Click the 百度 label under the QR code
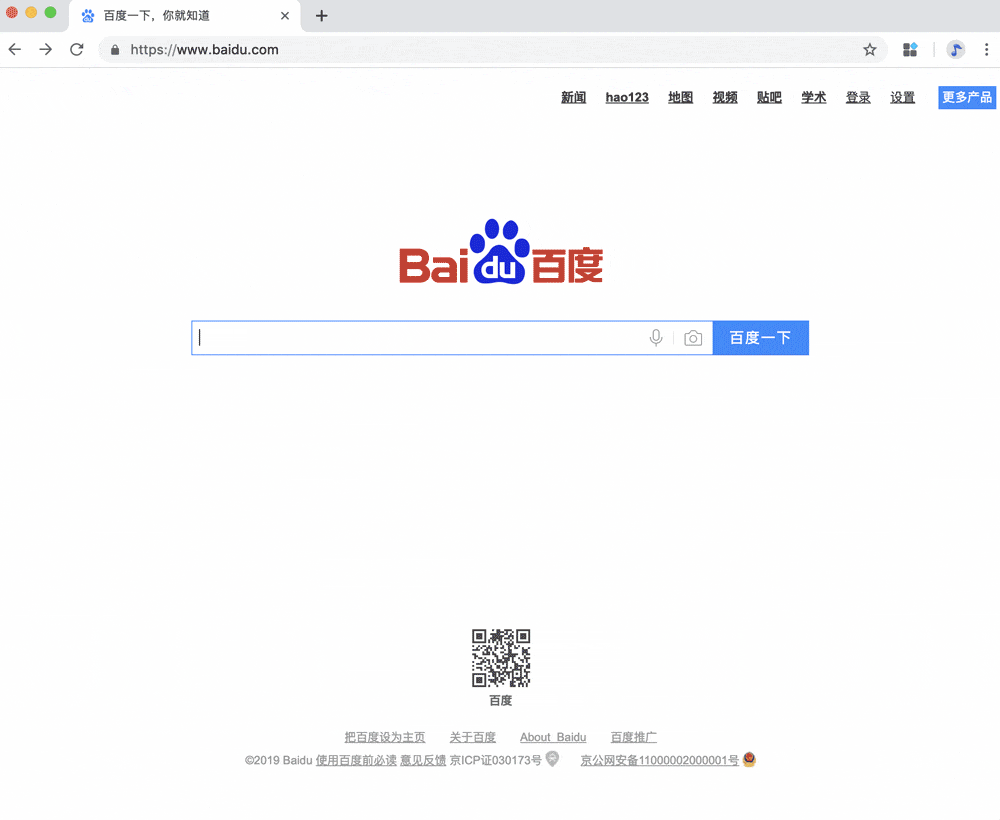The height and width of the screenshot is (820, 1000). [x=501, y=700]
